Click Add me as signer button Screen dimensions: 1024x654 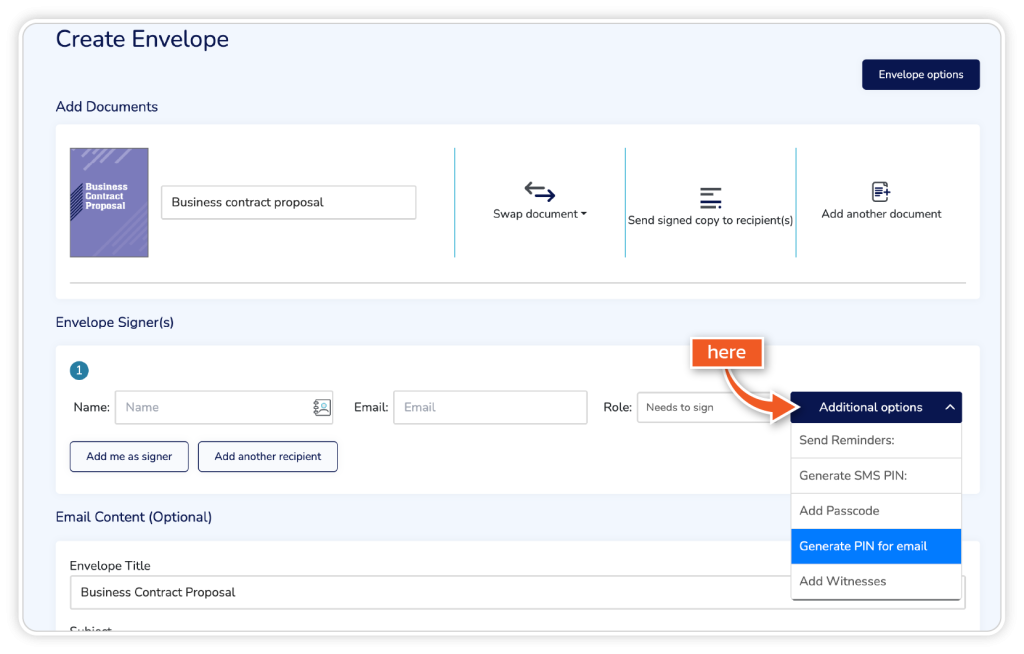coord(129,456)
